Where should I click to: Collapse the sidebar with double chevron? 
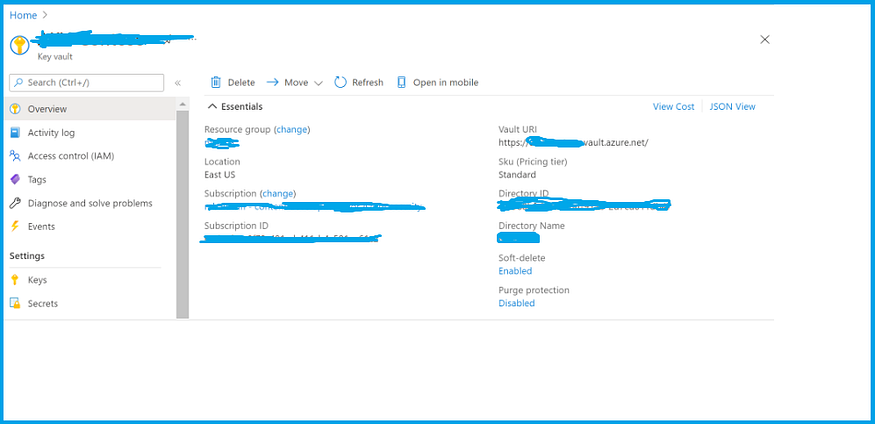[x=177, y=83]
